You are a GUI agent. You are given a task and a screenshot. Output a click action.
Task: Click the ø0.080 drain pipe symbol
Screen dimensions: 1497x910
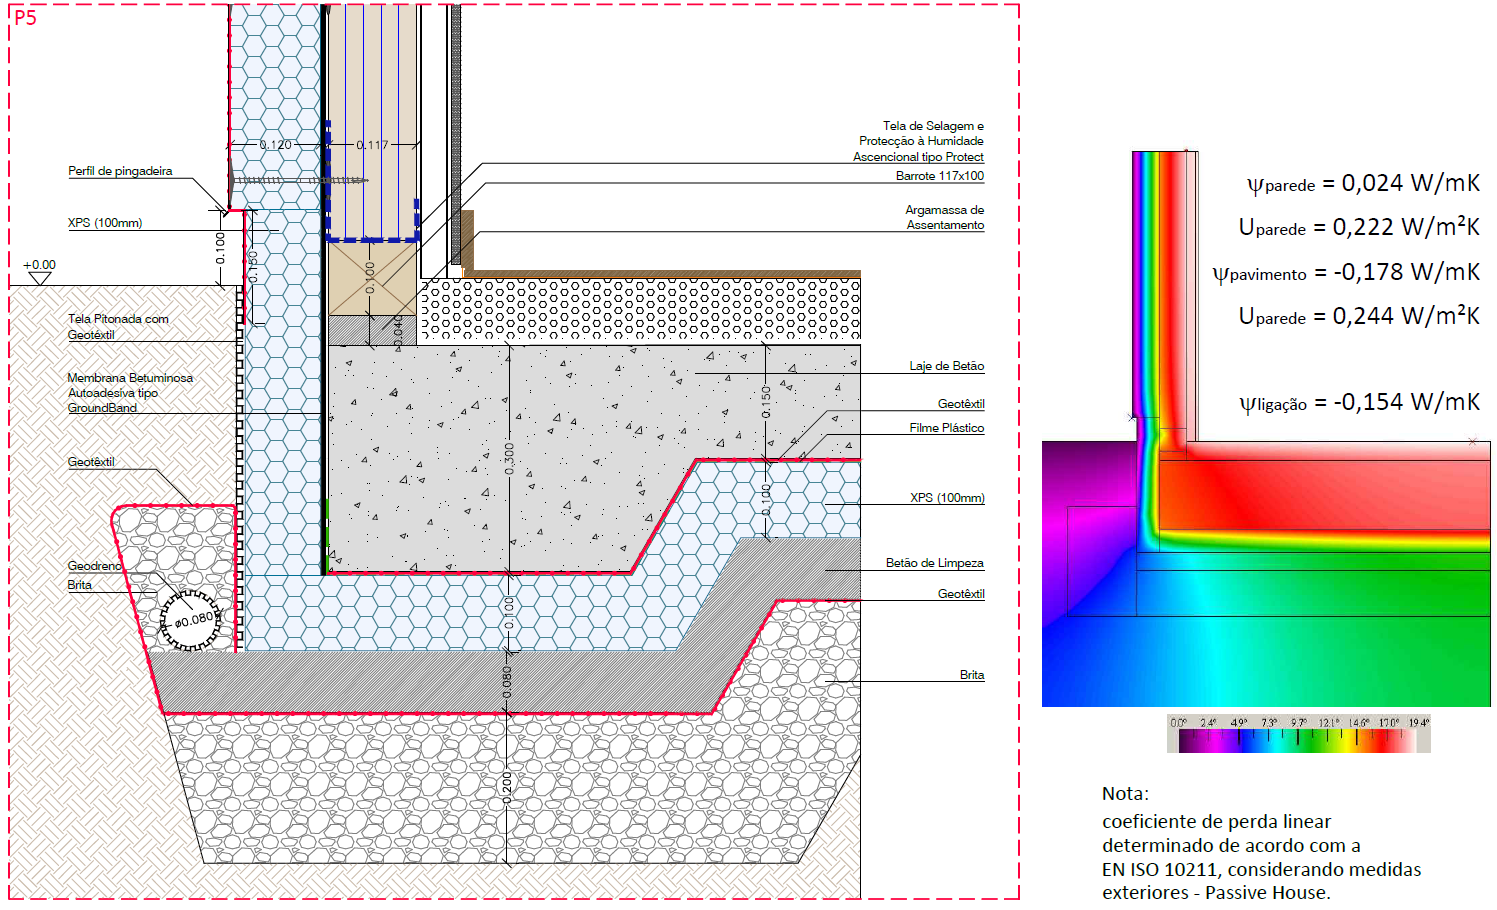pos(190,620)
